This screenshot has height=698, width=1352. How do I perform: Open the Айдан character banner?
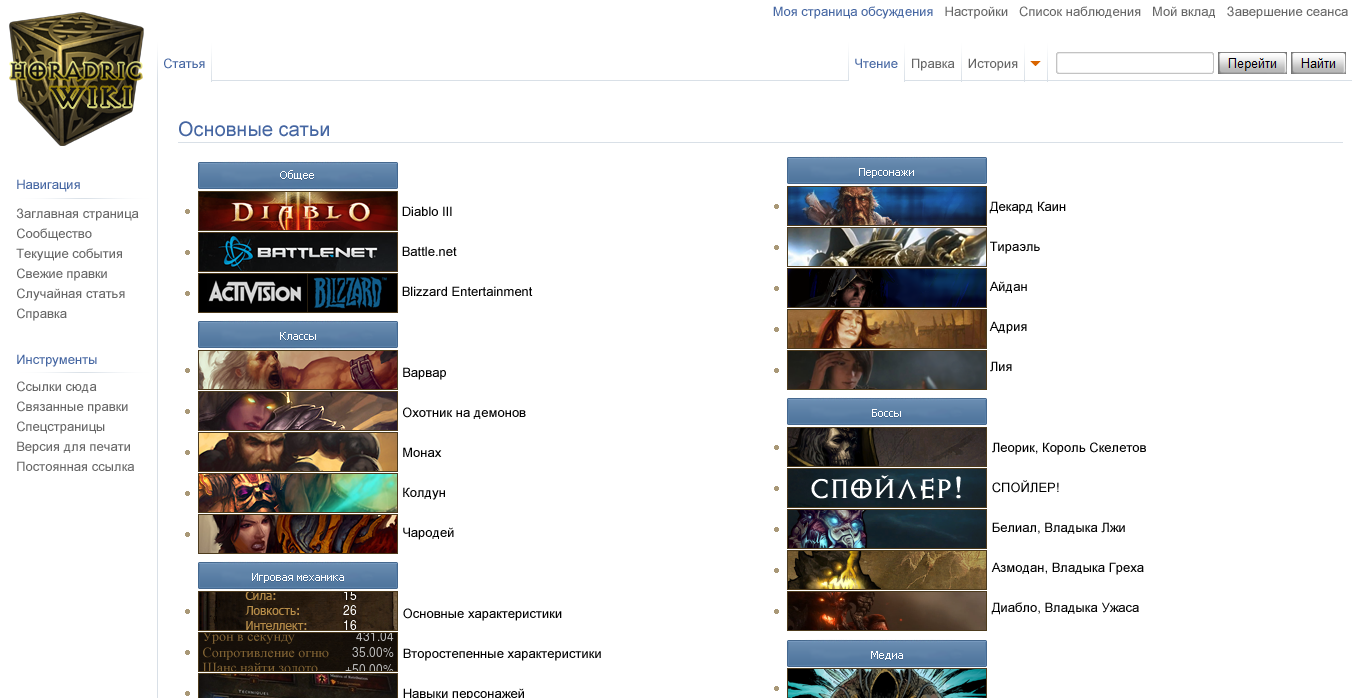coord(887,288)
